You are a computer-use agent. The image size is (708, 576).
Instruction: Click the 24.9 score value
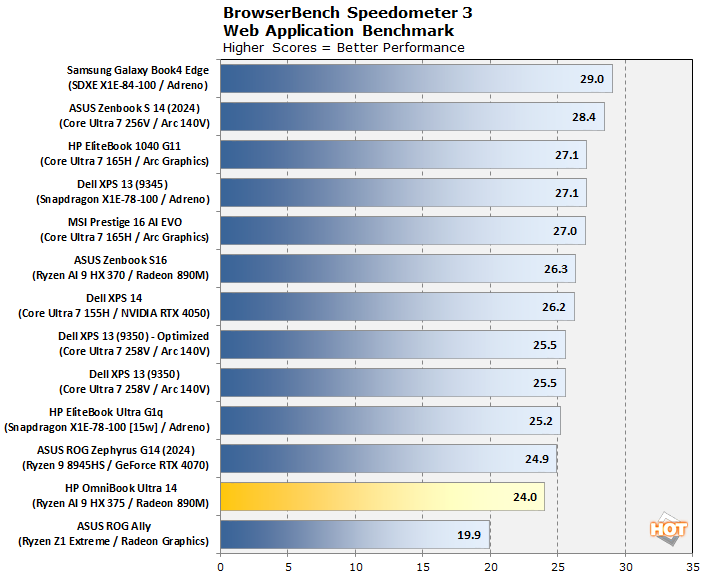[536, 459]
